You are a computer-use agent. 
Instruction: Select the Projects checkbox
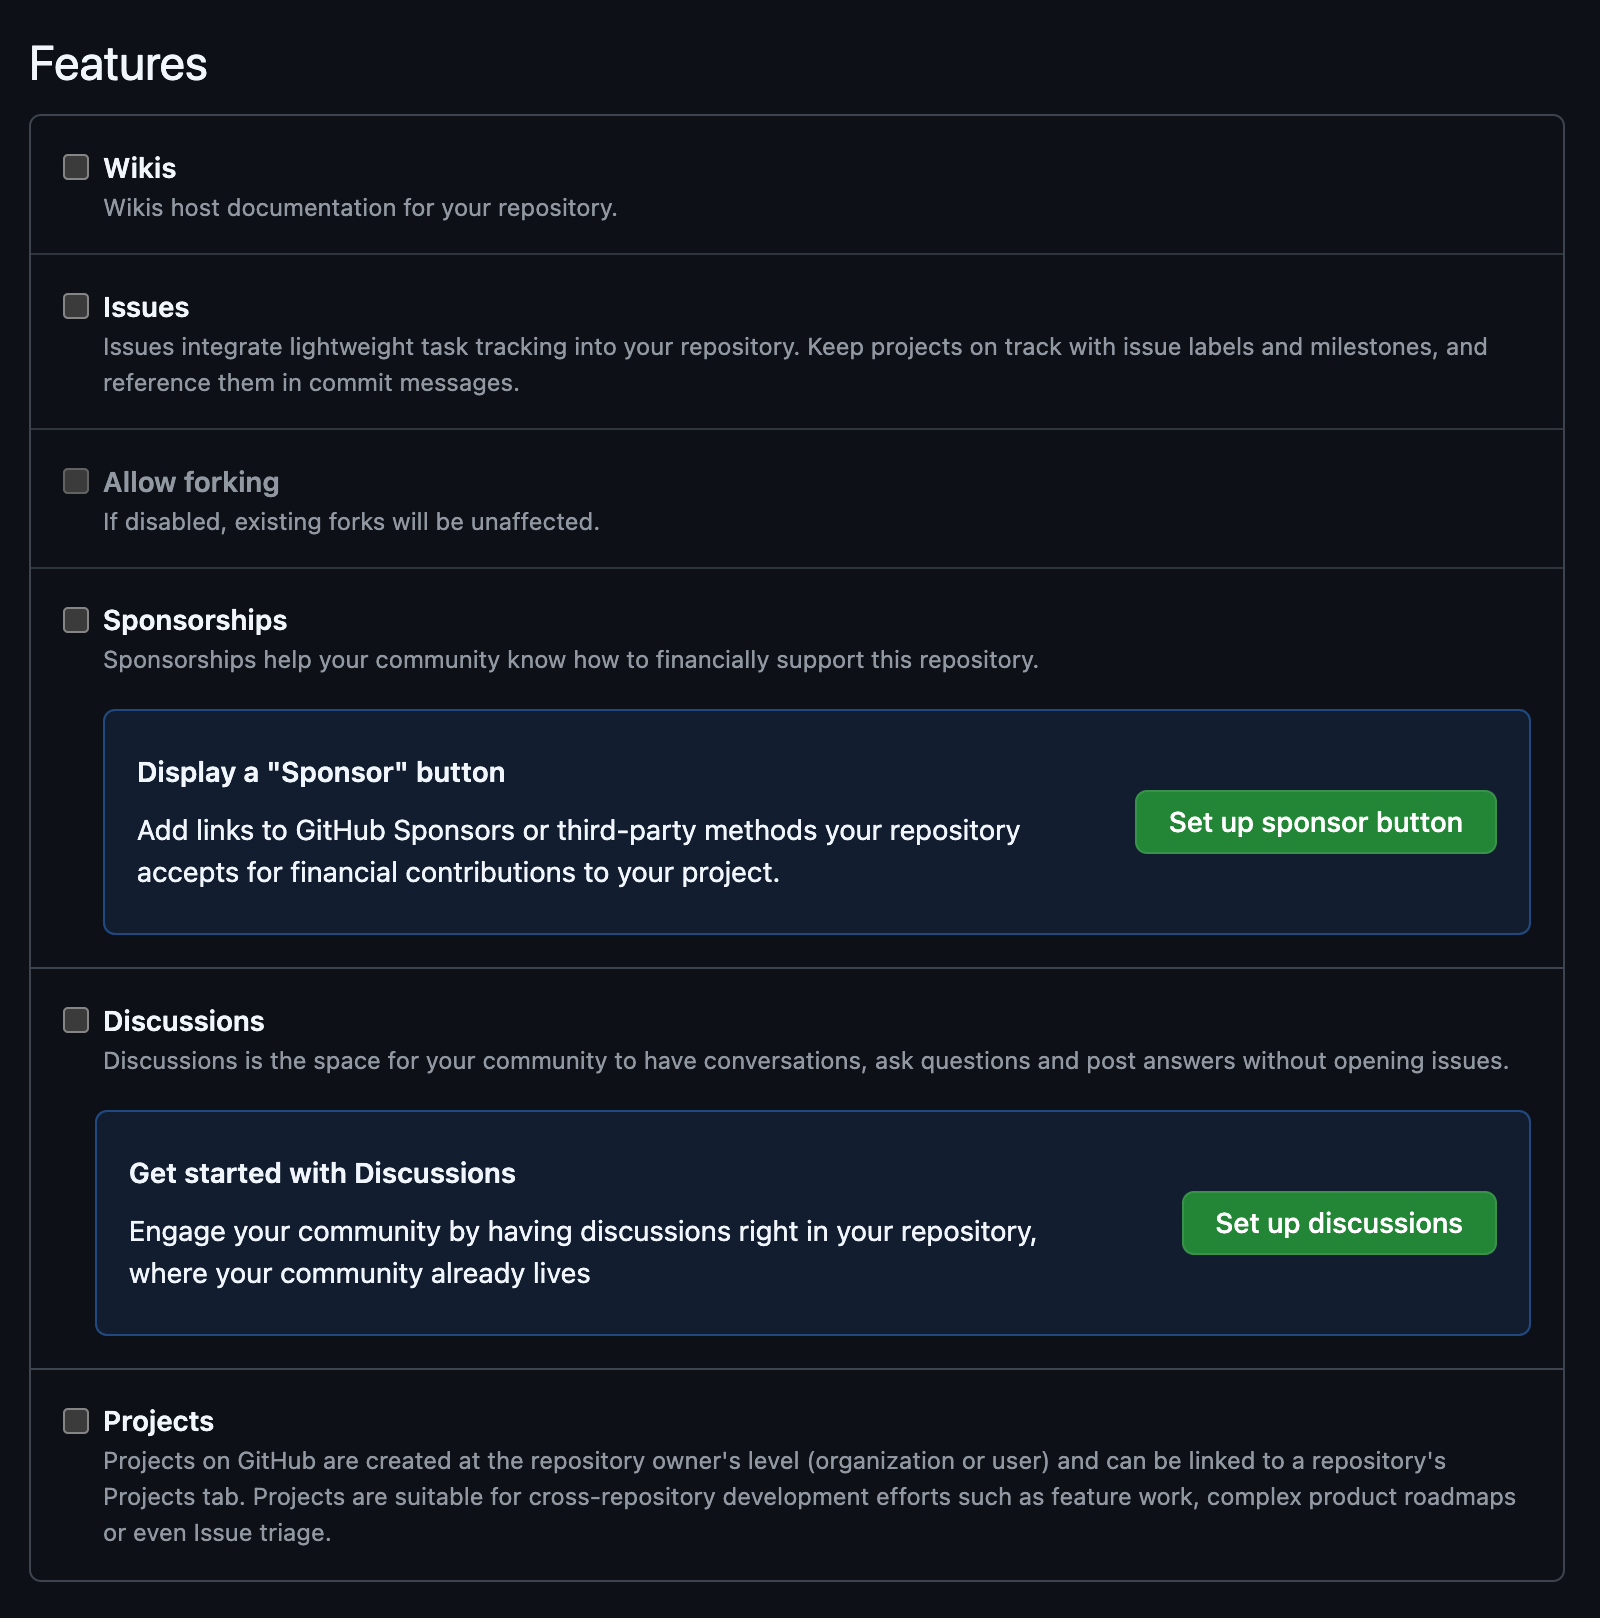(x=76, y=1421)
